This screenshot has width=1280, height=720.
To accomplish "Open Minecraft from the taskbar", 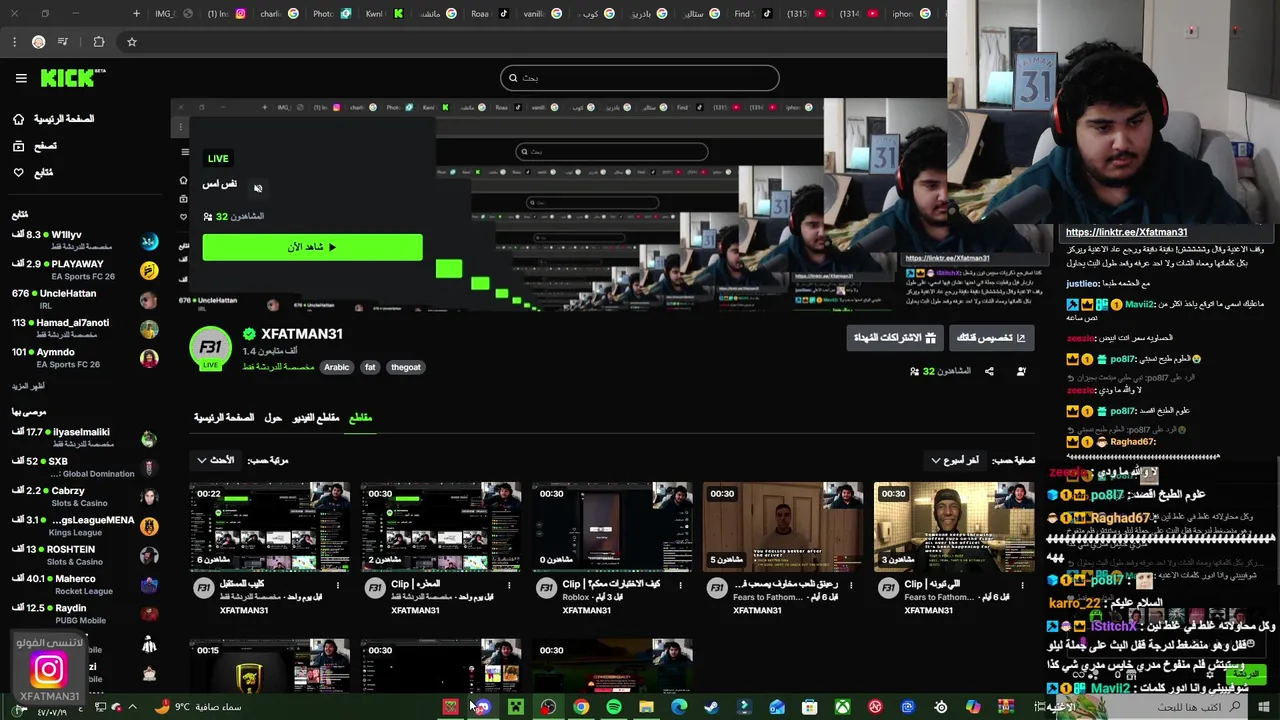I will point(516,707).
